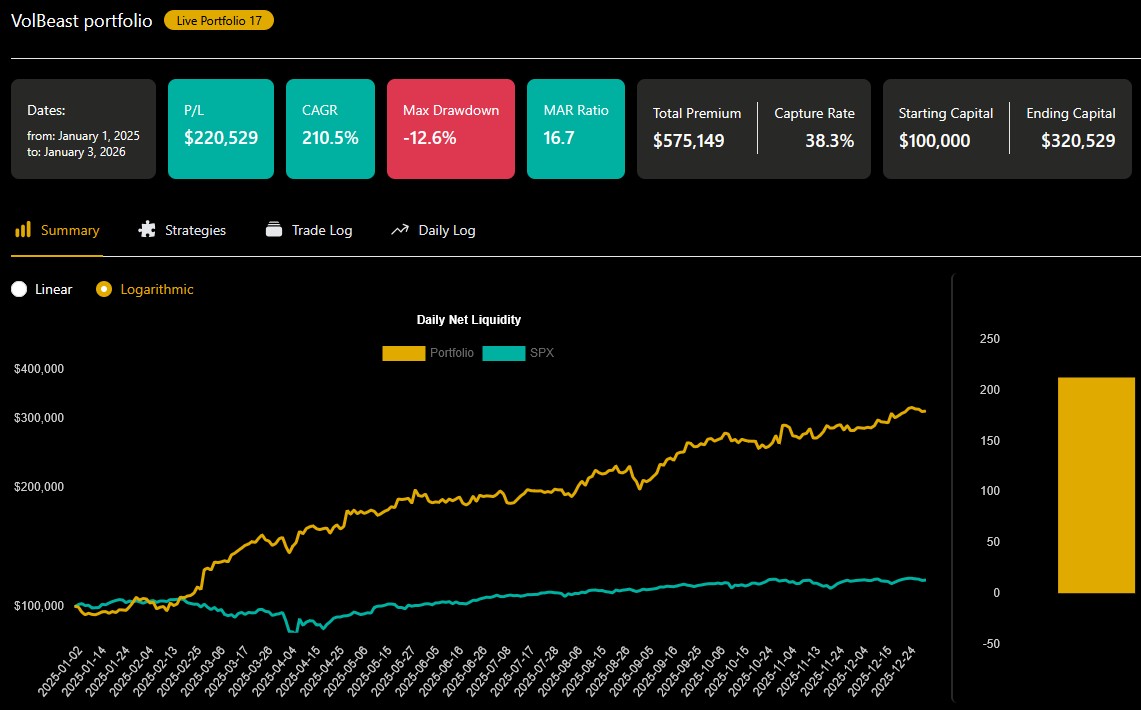
Task: Click the P/L stat card
Action: point(220,128)
